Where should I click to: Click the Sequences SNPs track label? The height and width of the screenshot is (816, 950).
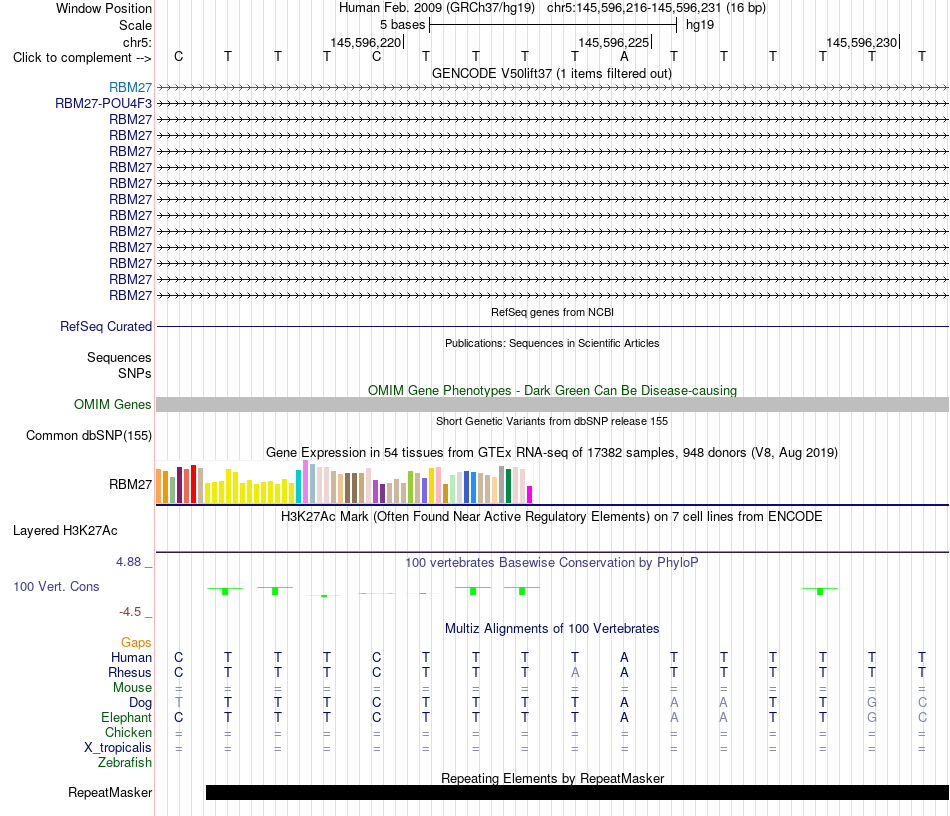pos(119,365)
